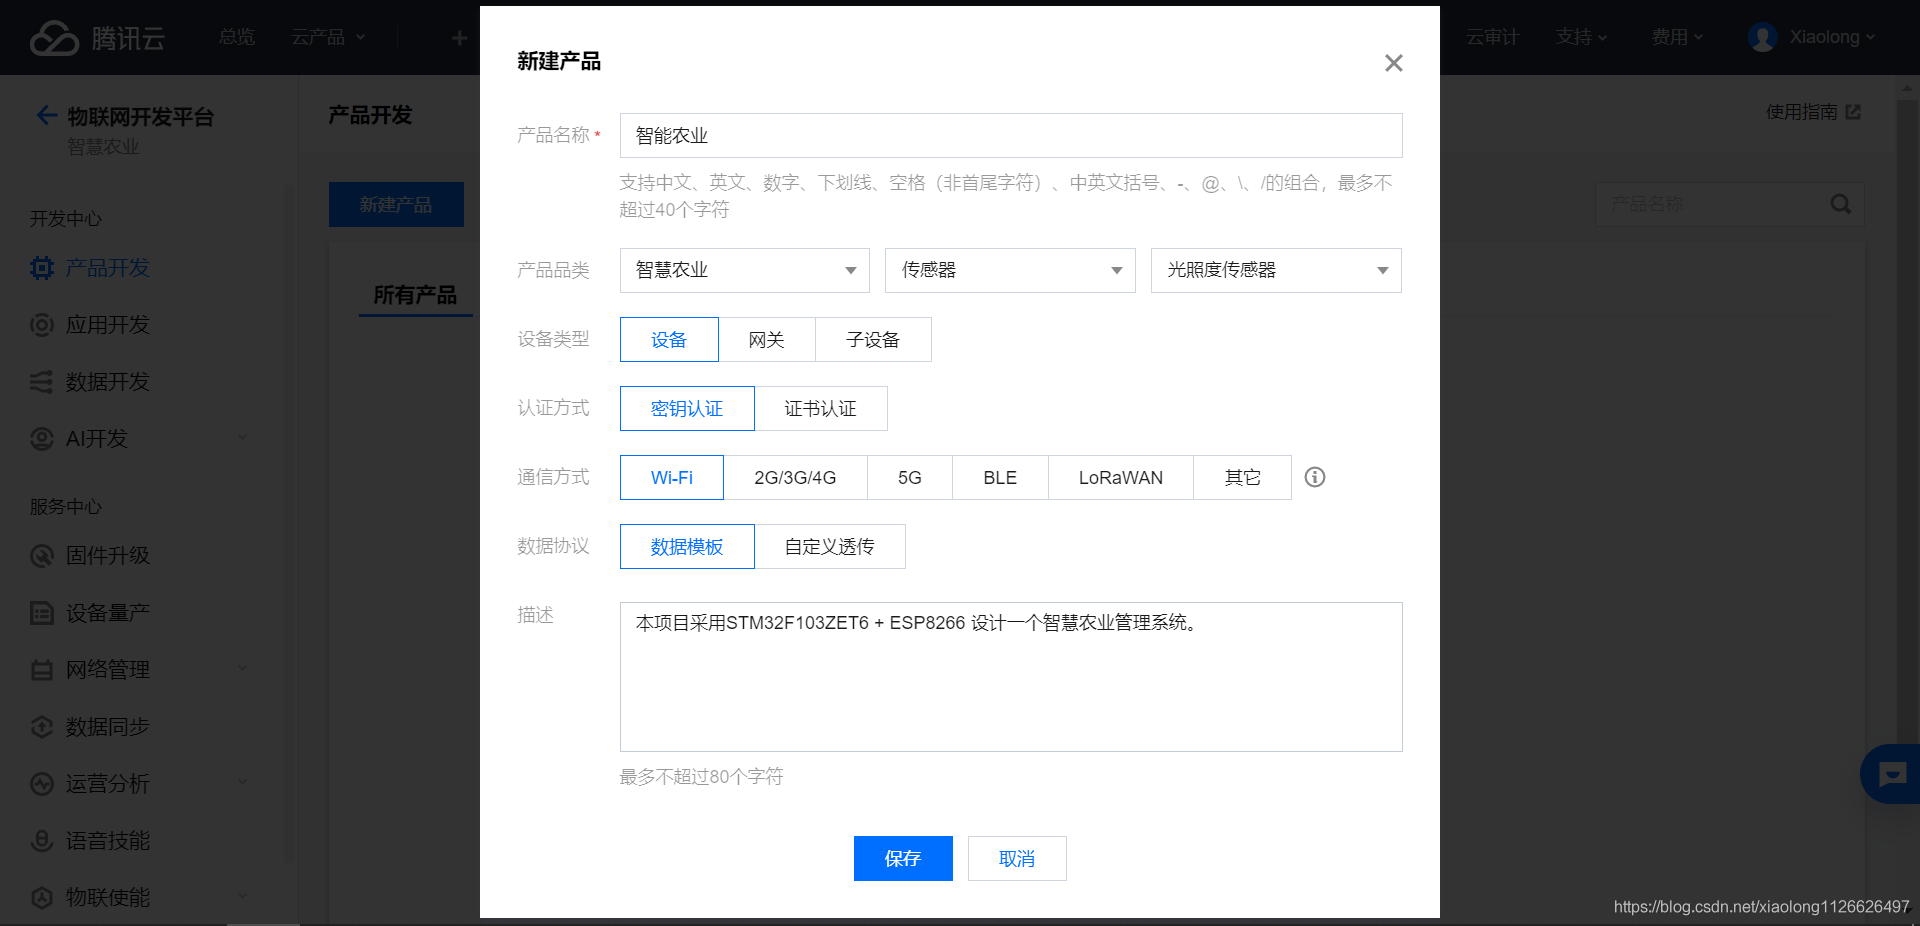The image size is (1920, 926).
Task: Click the AI开发 sidebar icon
Action: [x=42, y=439]
